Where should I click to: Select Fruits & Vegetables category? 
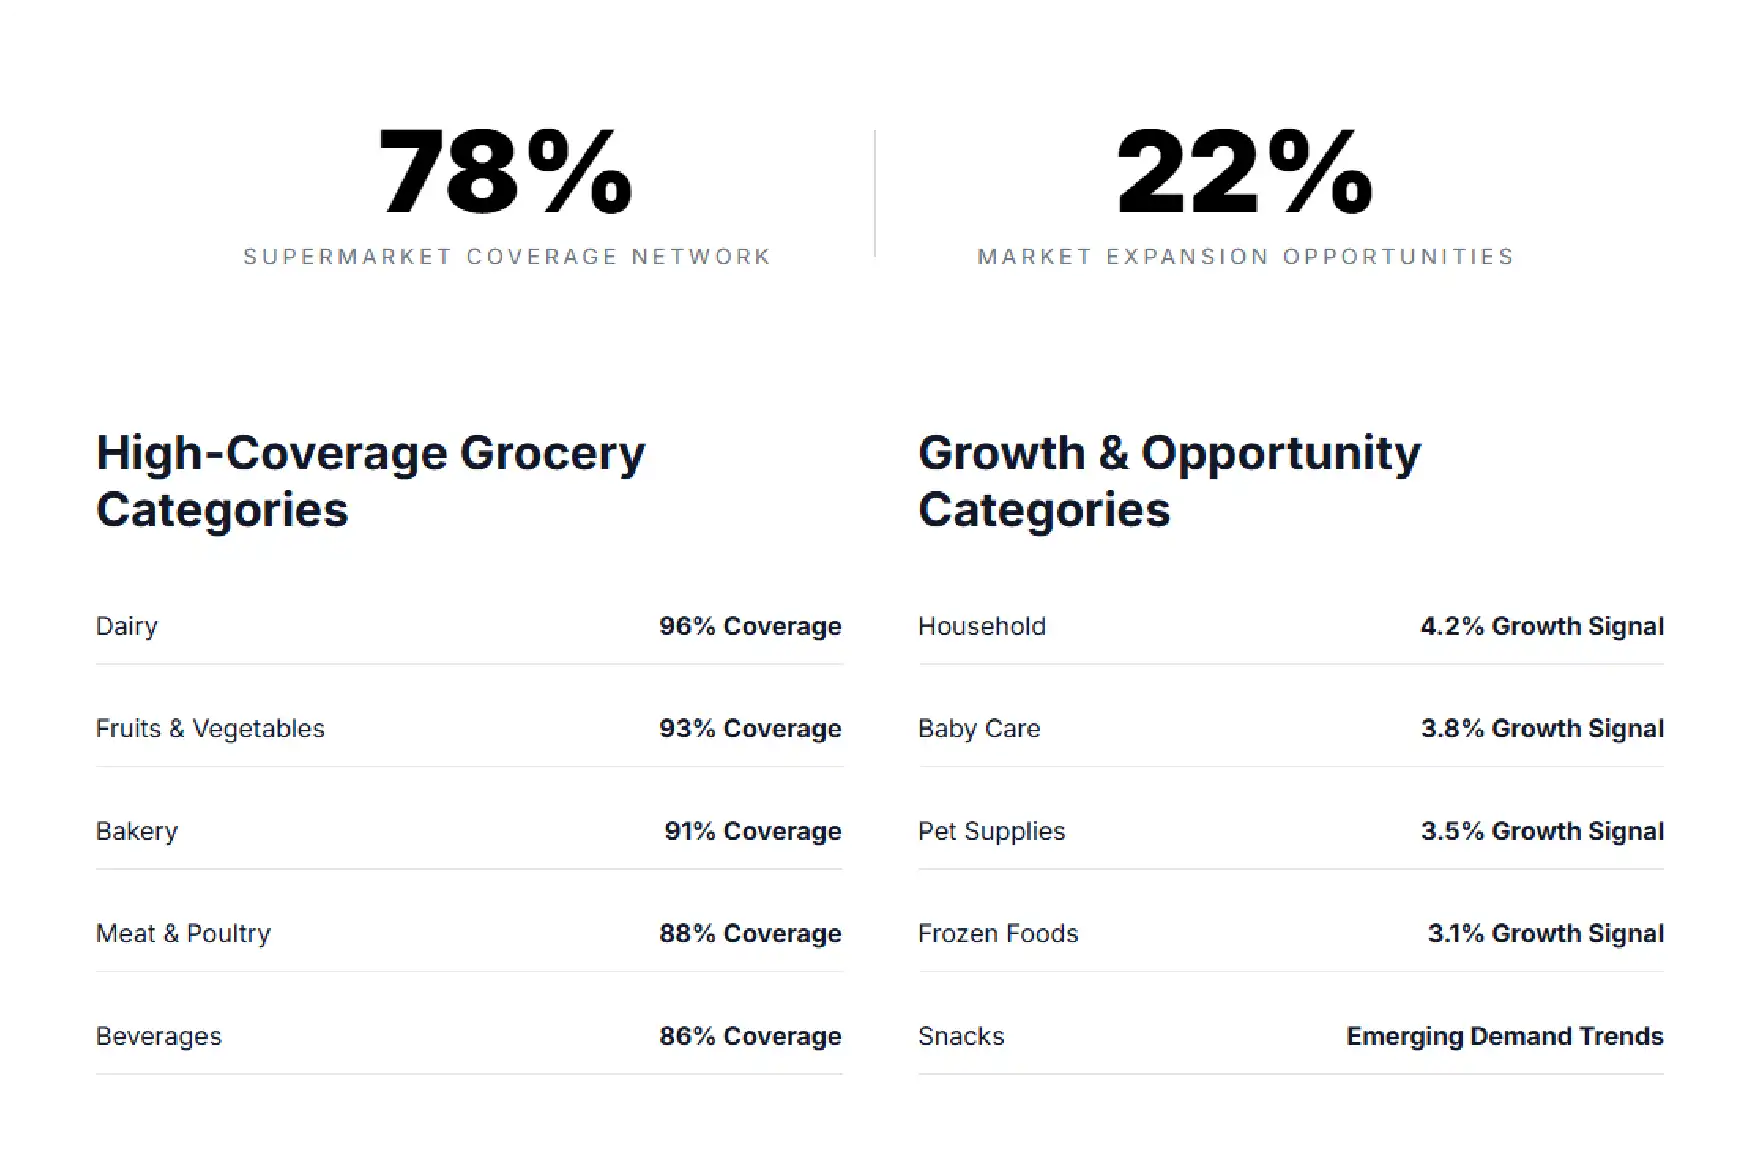pyautogui.click(x=210, y=728)
